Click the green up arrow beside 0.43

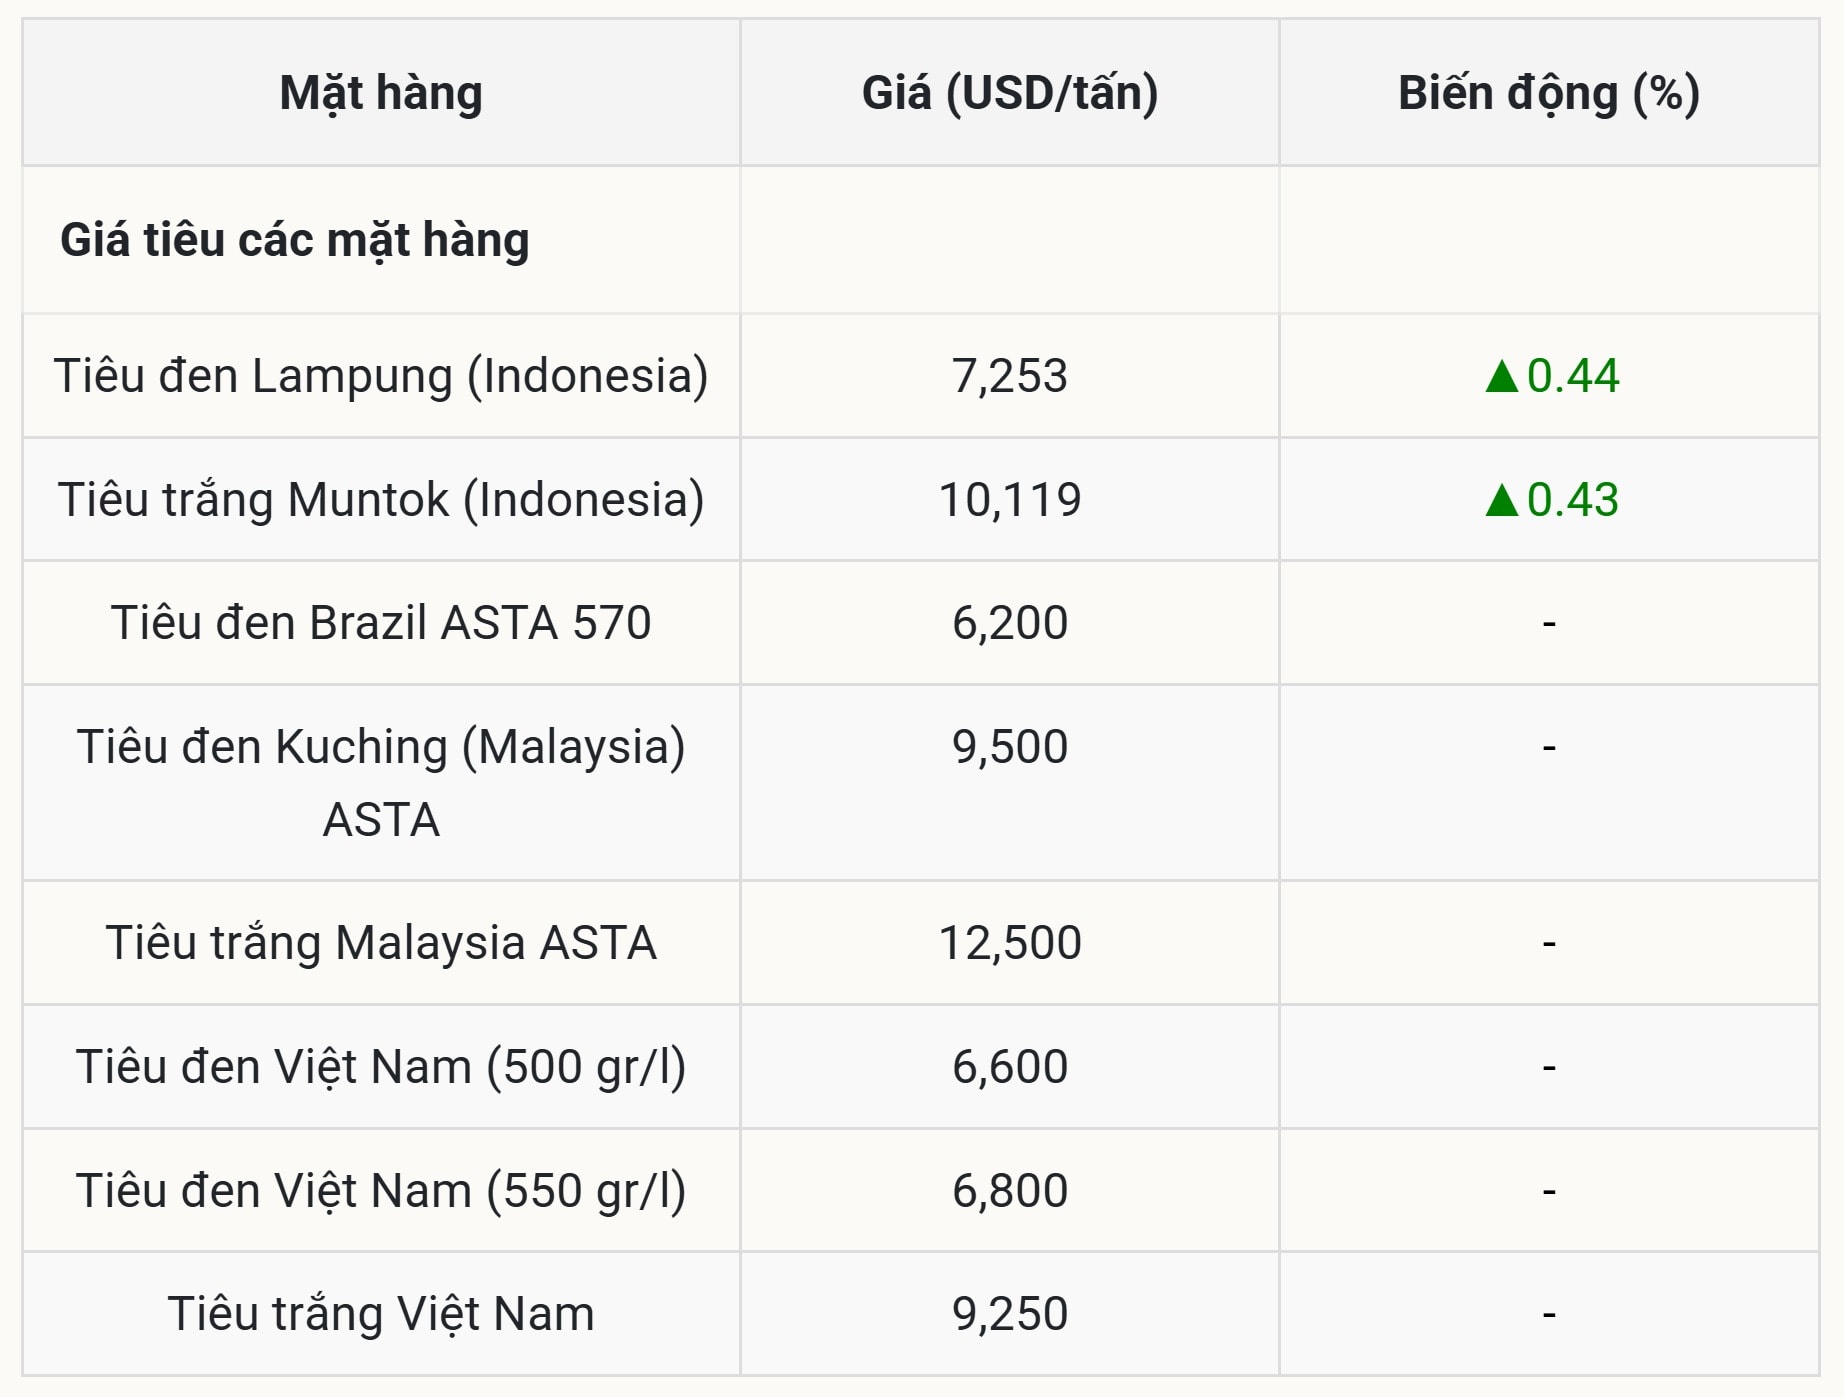1502,499
